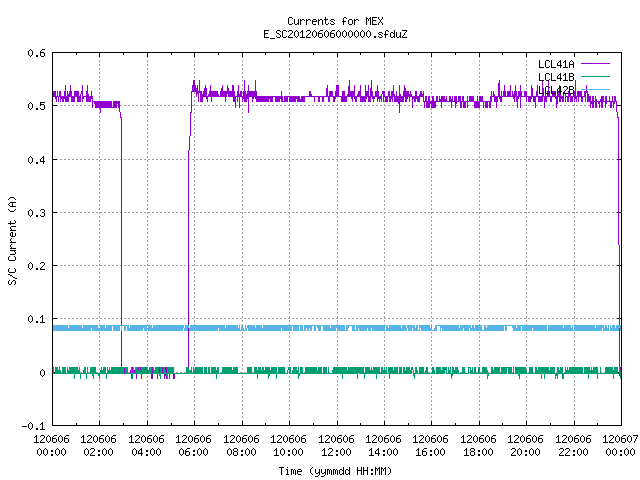
Task: Click the 120607 00:00 time tick label
Action: coord(620,446)
